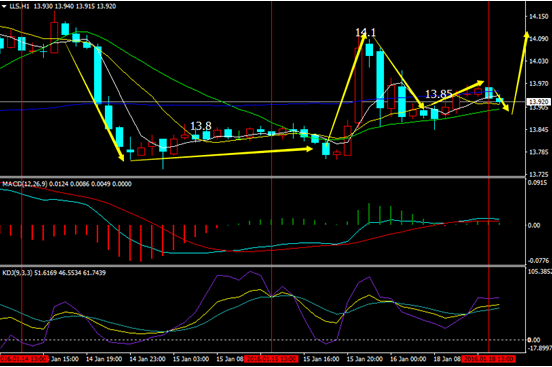Click the red time marker 2016.01.18 13:00

[489, 359]
